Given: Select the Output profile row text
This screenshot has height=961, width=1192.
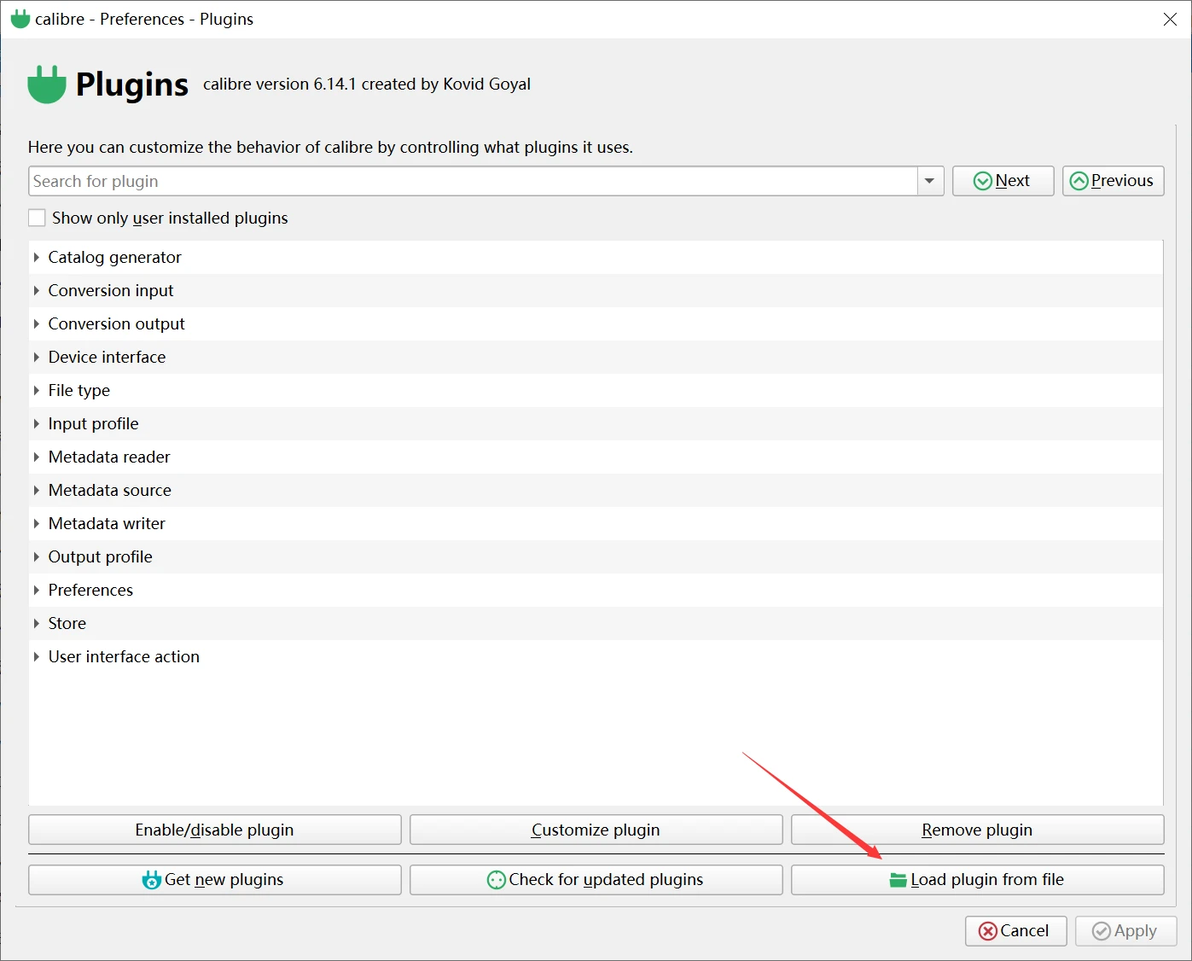Looking at the screenshot, I should 100,557.
